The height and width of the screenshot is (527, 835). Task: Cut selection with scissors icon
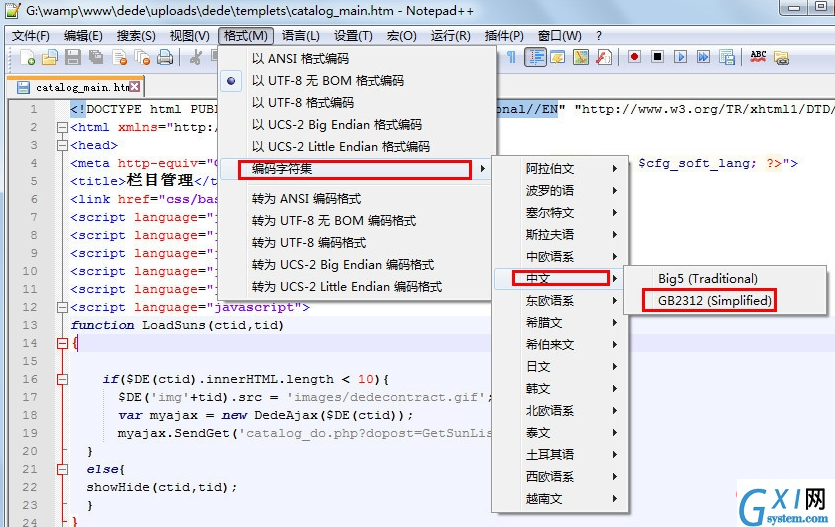tap(195, 57)
